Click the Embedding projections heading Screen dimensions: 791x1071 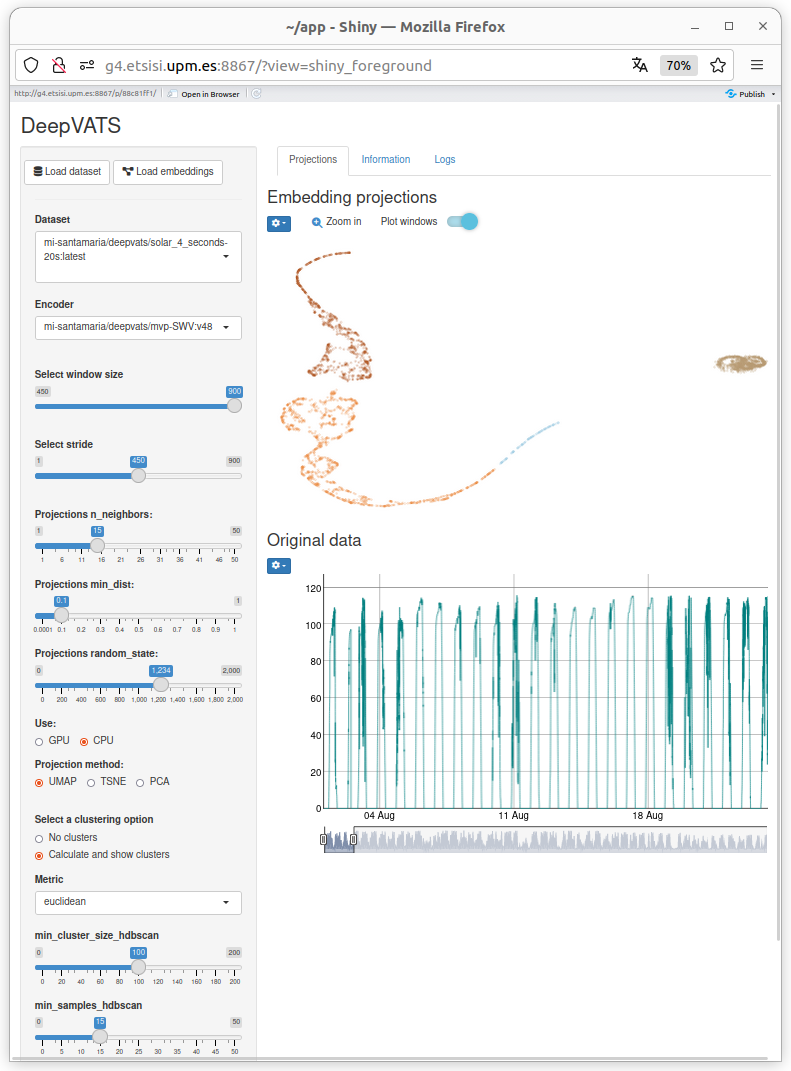[x=352, y=197]
